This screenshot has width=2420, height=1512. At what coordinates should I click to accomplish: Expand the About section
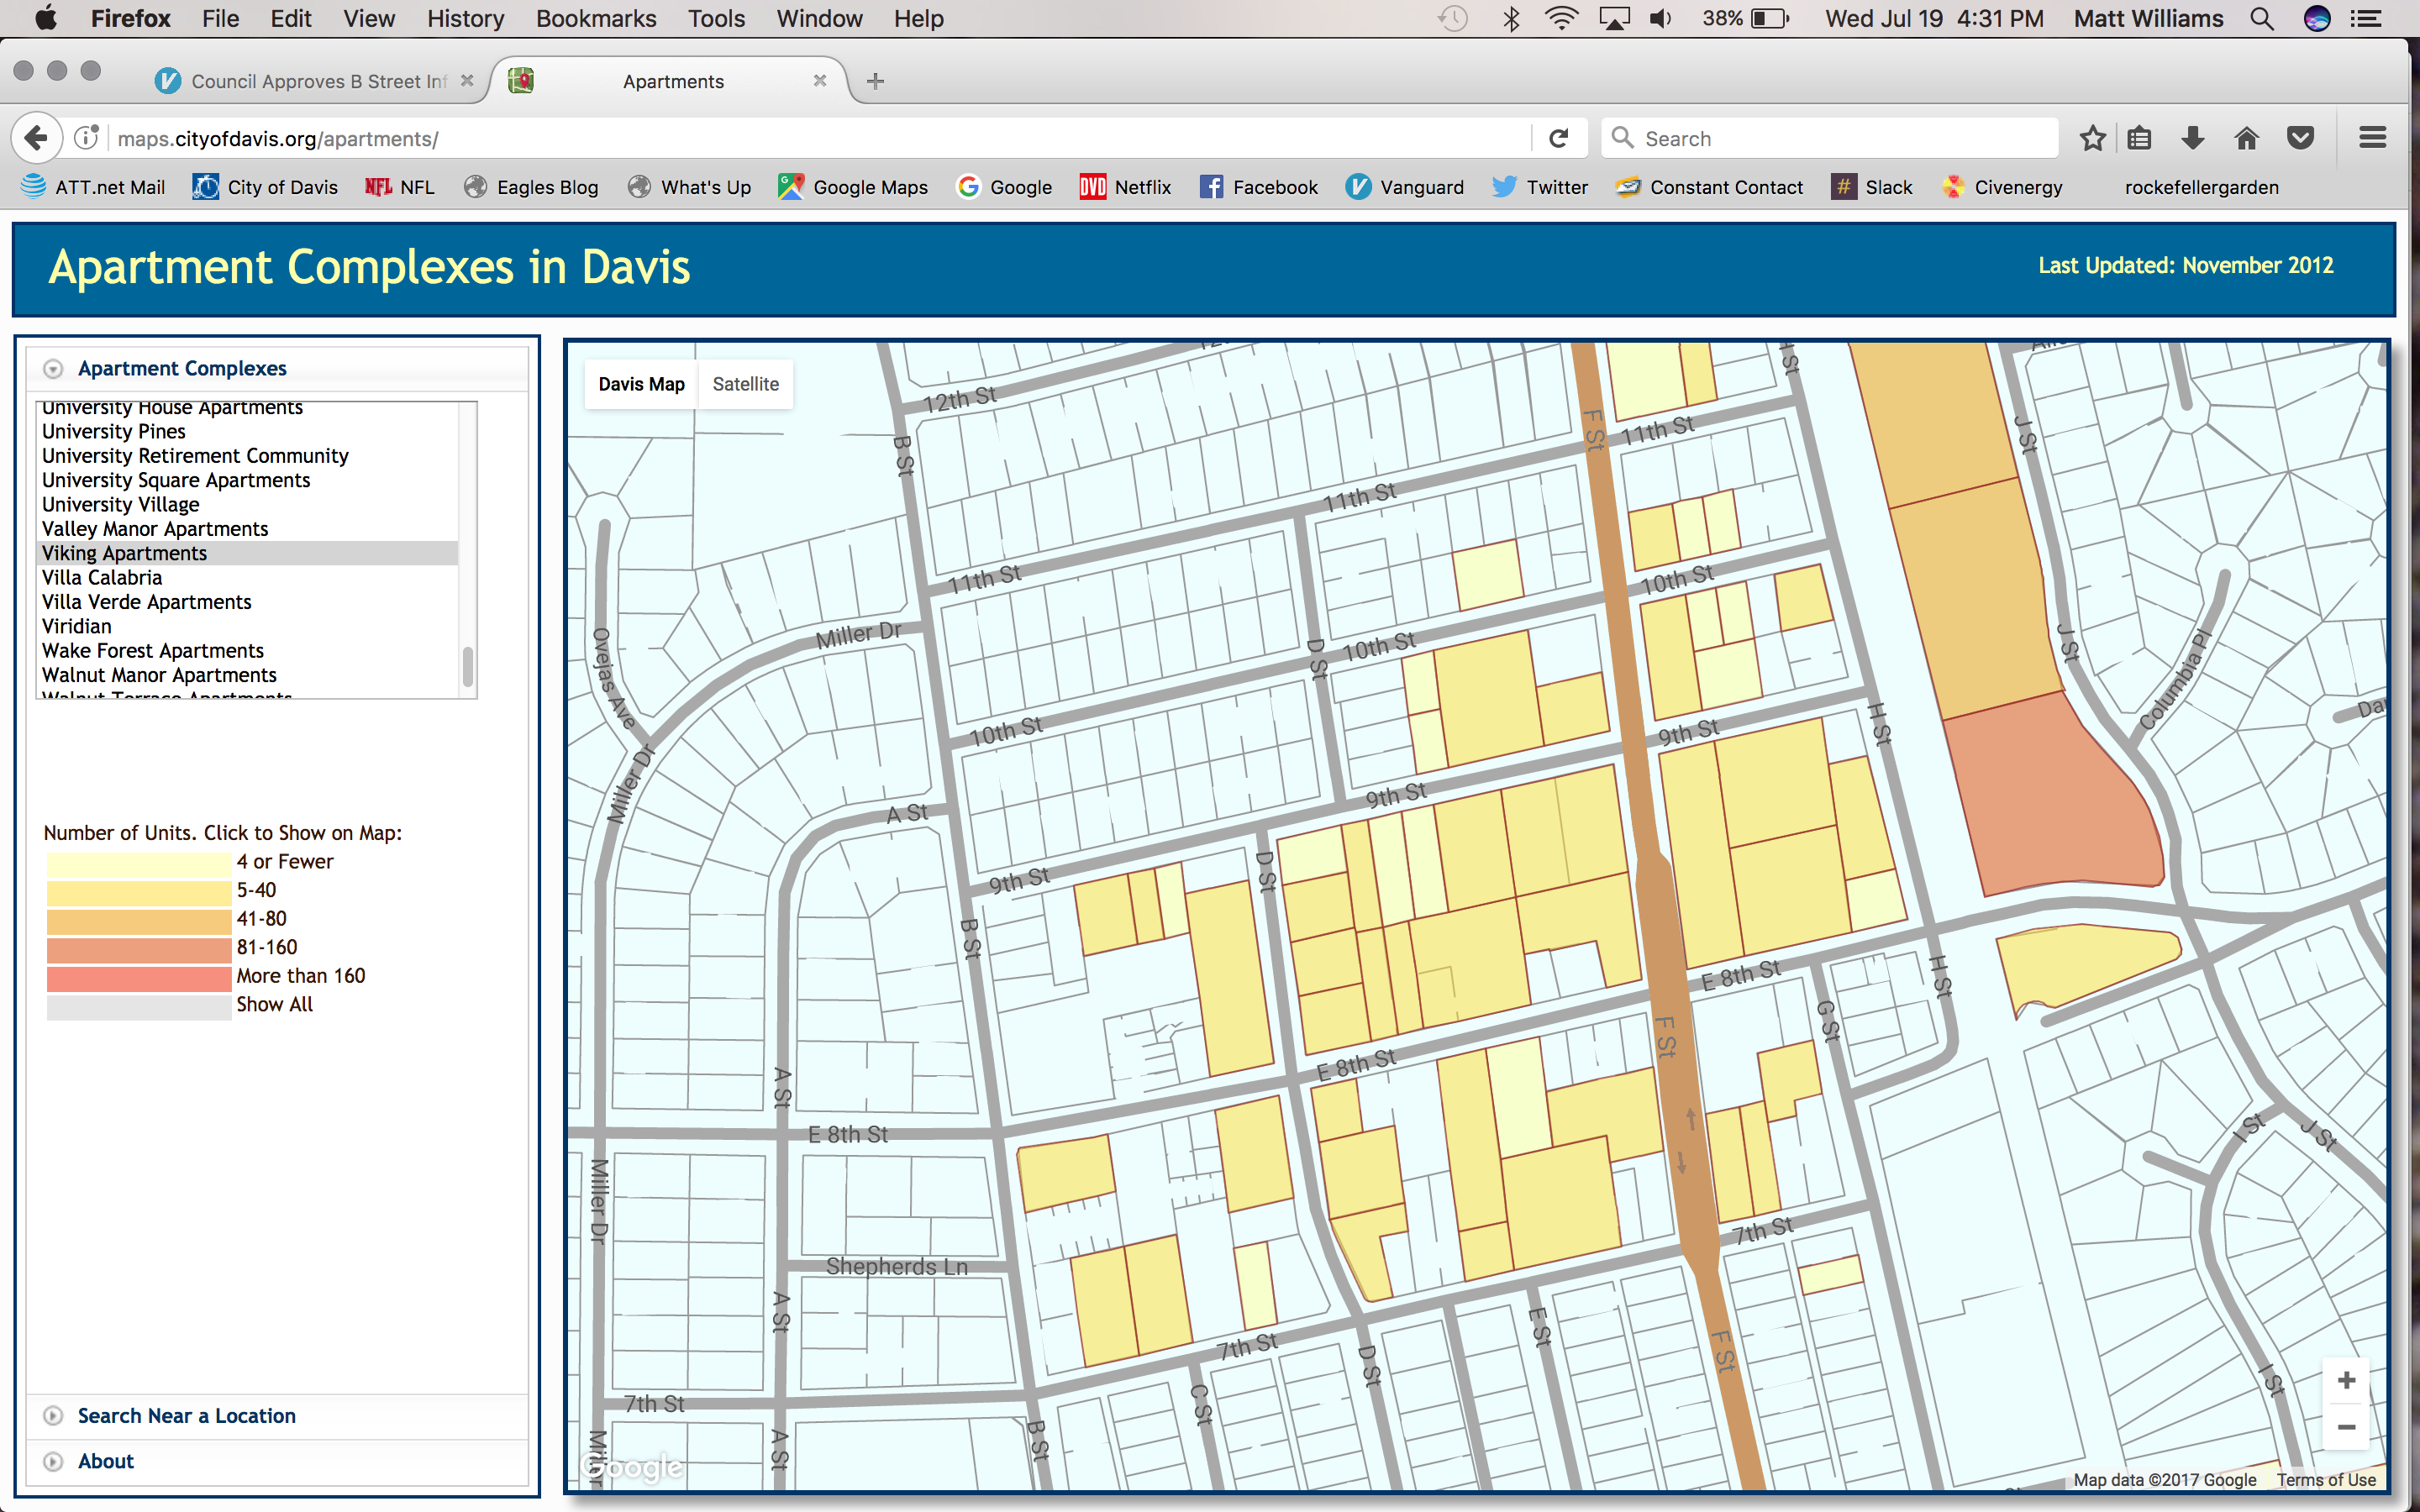point(105,1461)
